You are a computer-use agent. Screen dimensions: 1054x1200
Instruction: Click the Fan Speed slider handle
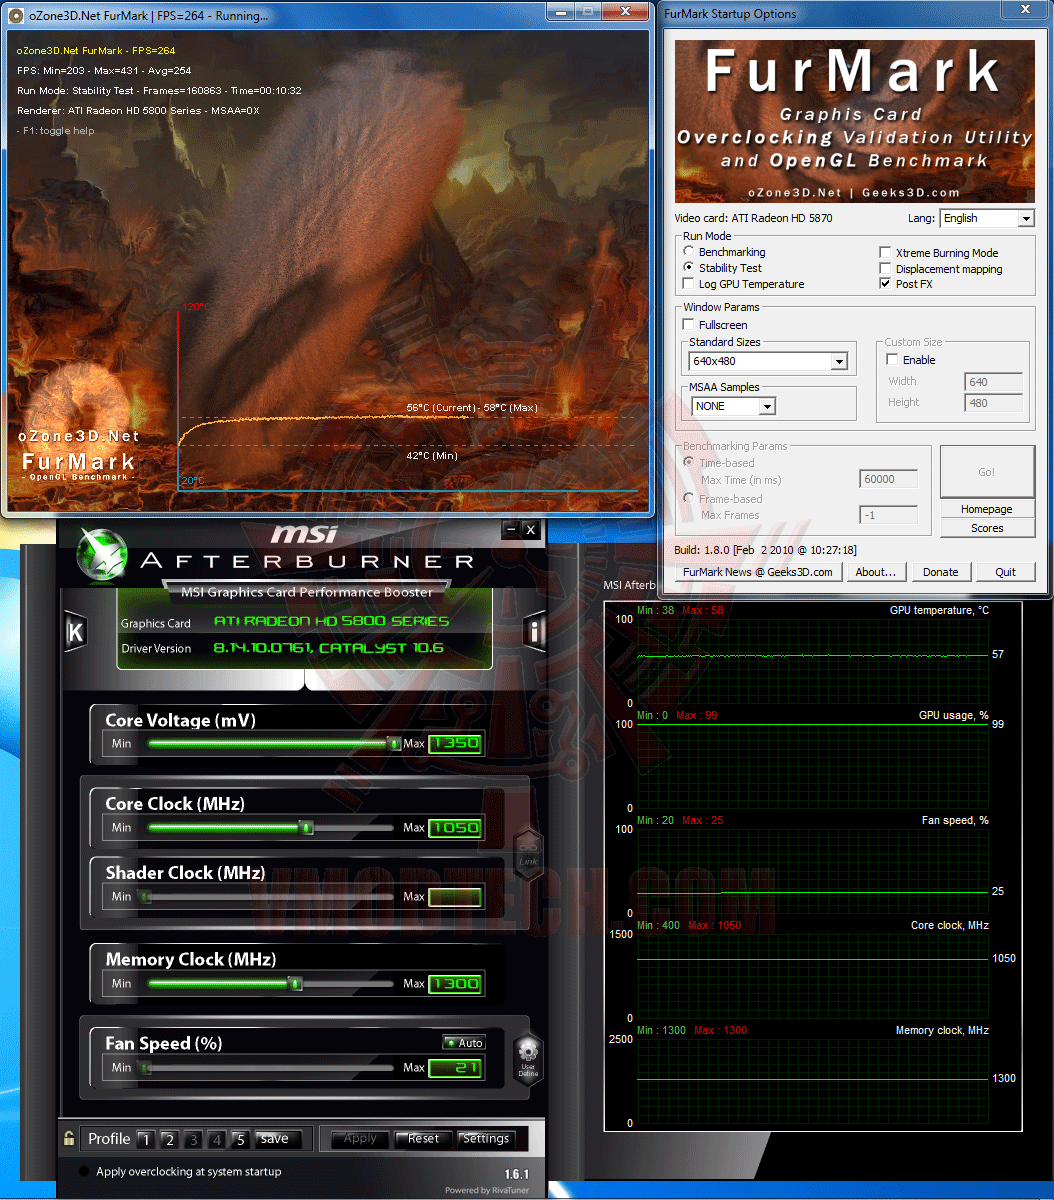pos(144,1067)
